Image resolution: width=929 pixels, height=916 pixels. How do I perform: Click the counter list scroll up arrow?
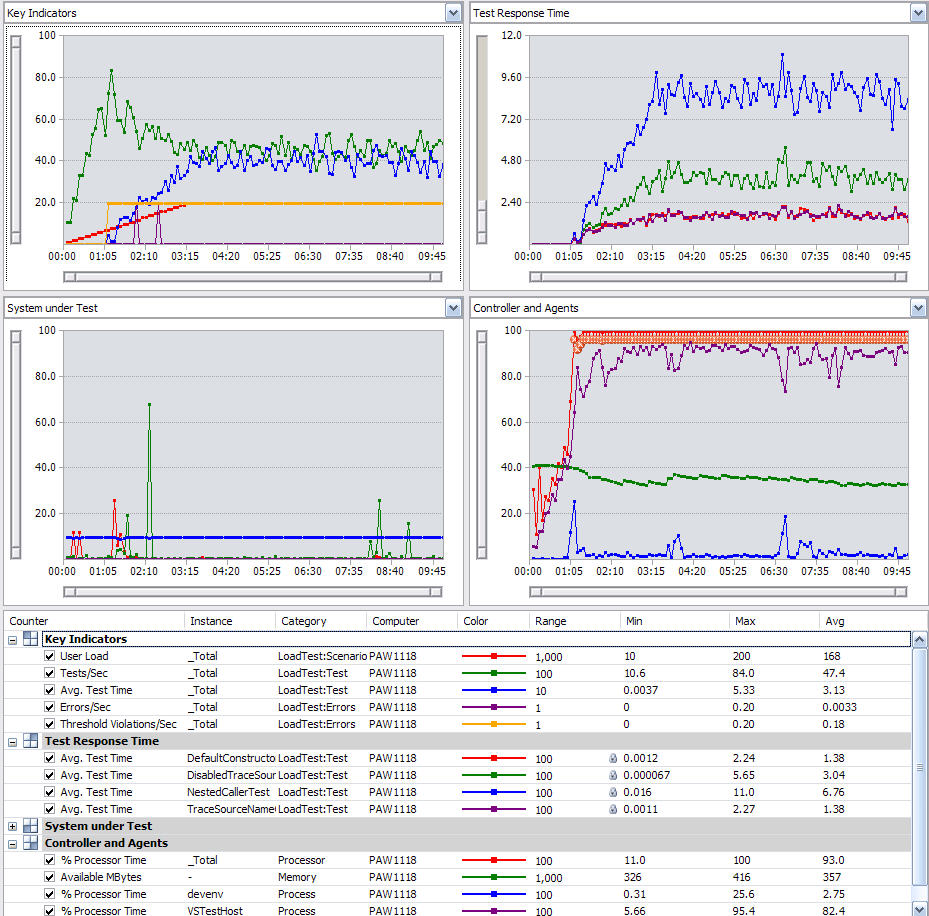tap(920, 639)
